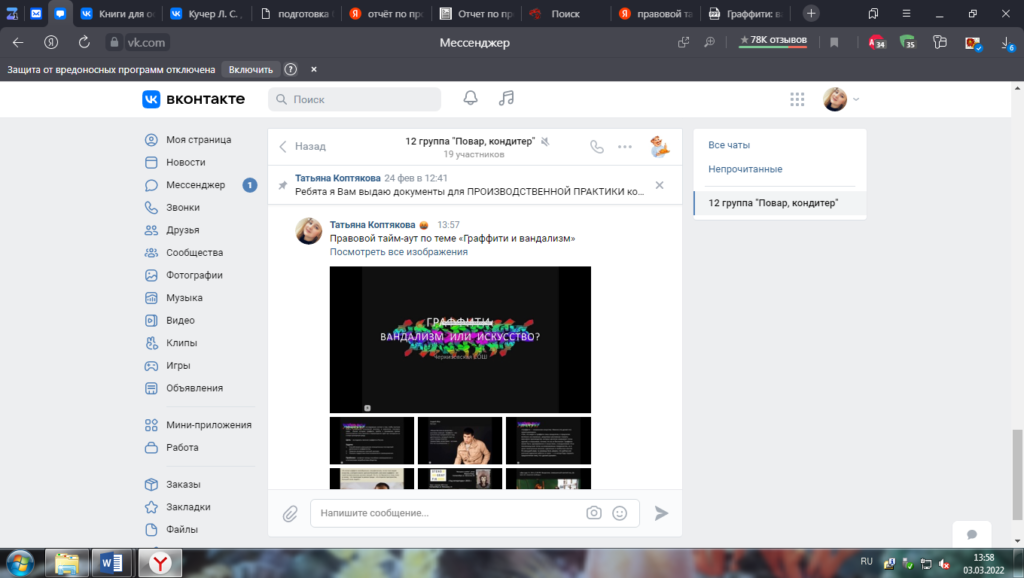This screenshot has height=578, width=1024.
Task: Start a call with the phone icon
Action: point(597,146)
